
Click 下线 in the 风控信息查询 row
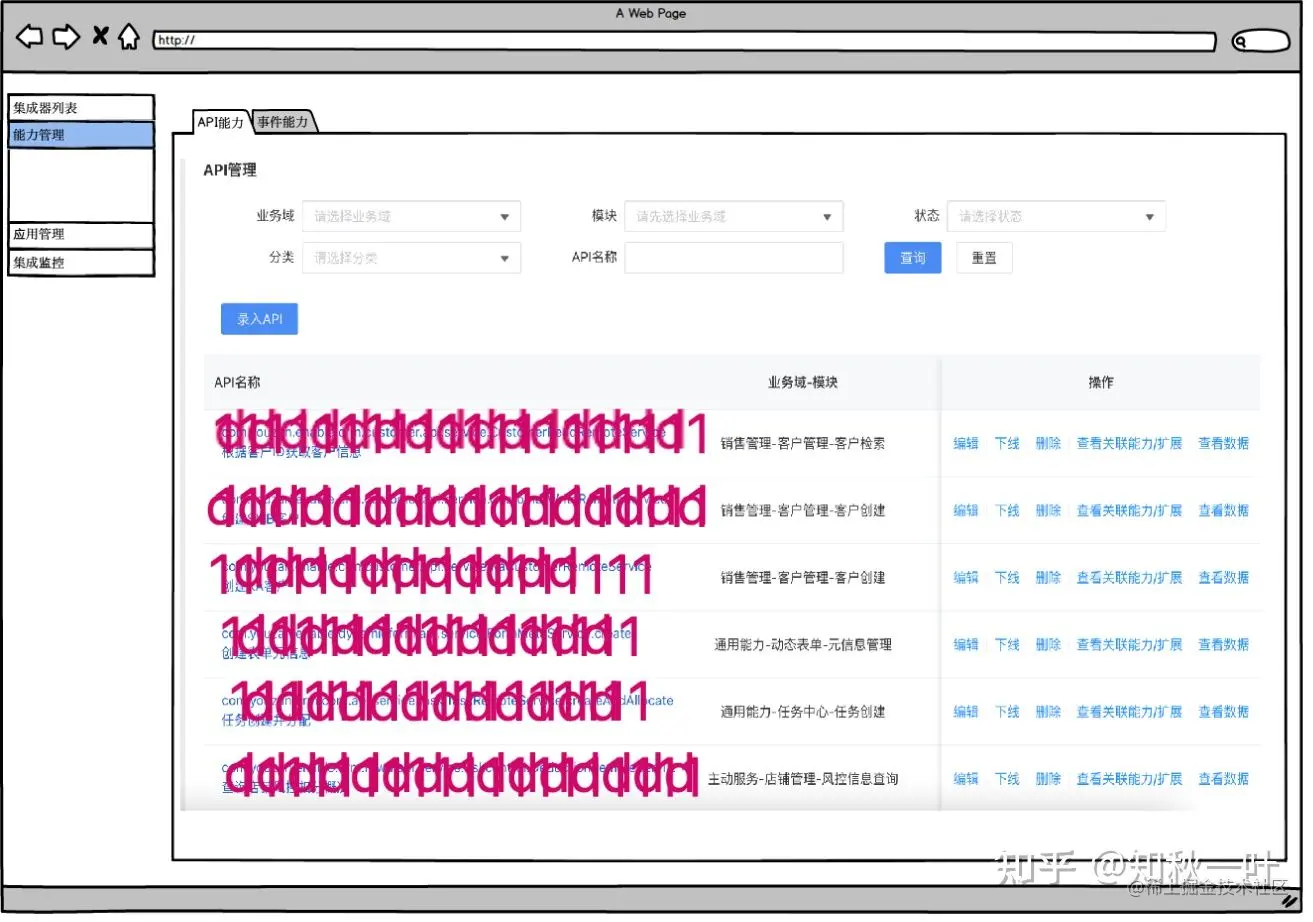click(1007, 779)
